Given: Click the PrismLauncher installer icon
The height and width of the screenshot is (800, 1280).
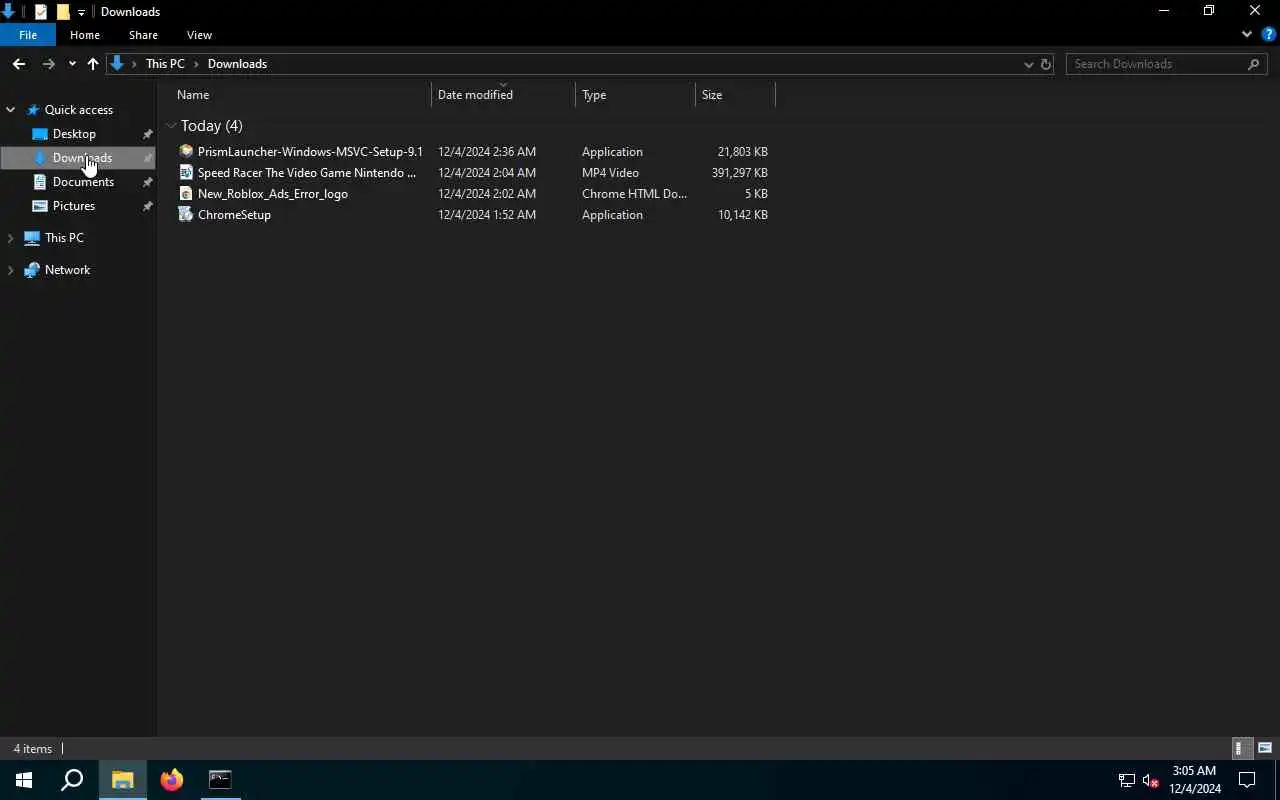Looking at the screenshot, I should pos(186,152).
